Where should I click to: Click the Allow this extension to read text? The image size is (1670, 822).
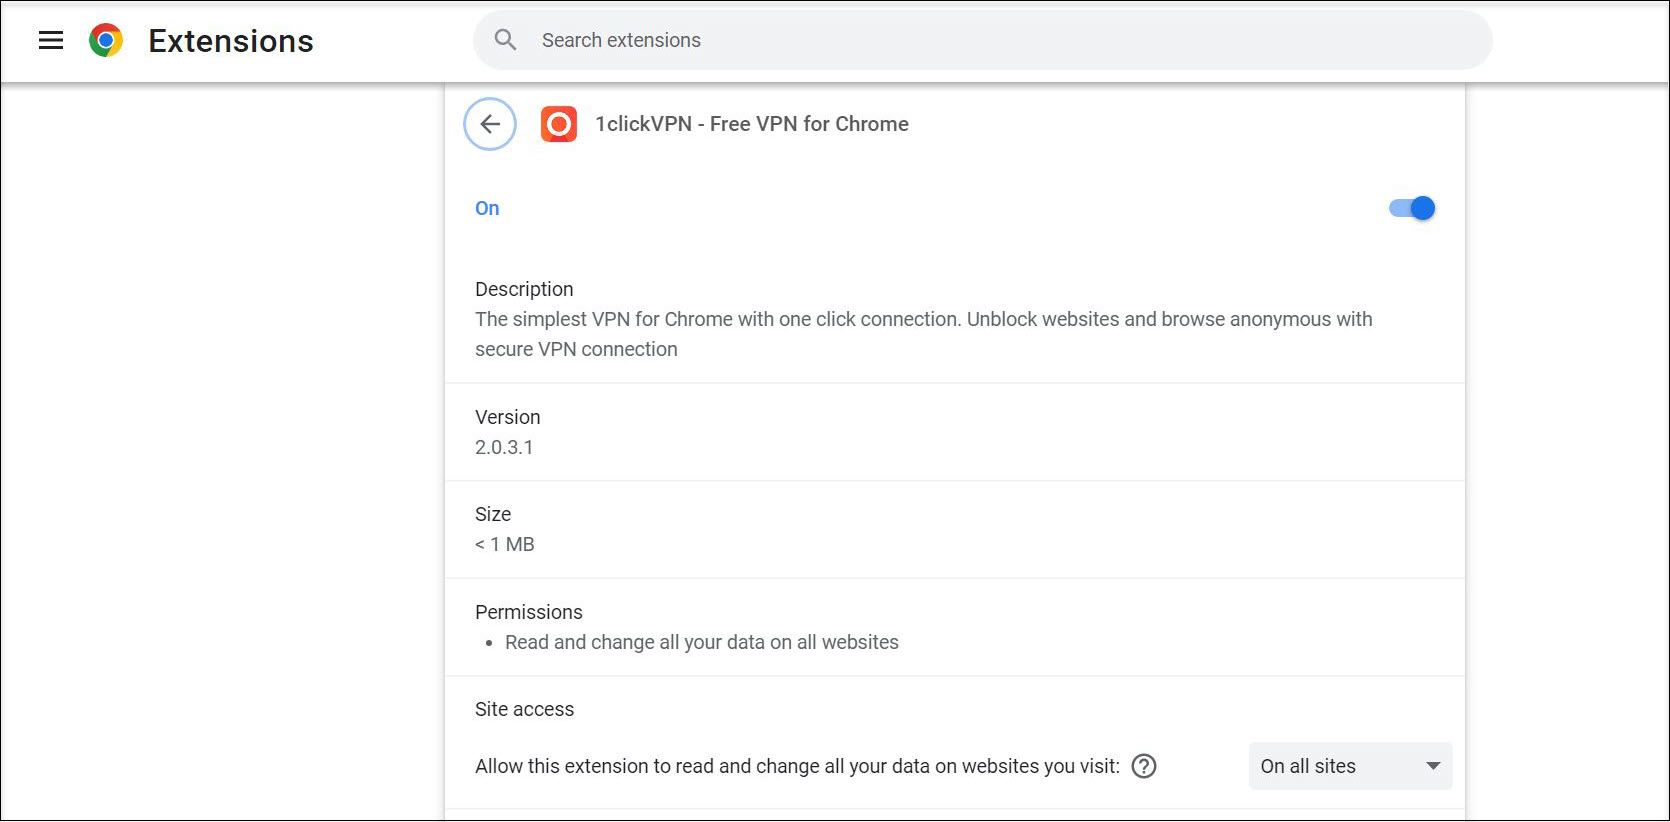(x=797, y=766)
